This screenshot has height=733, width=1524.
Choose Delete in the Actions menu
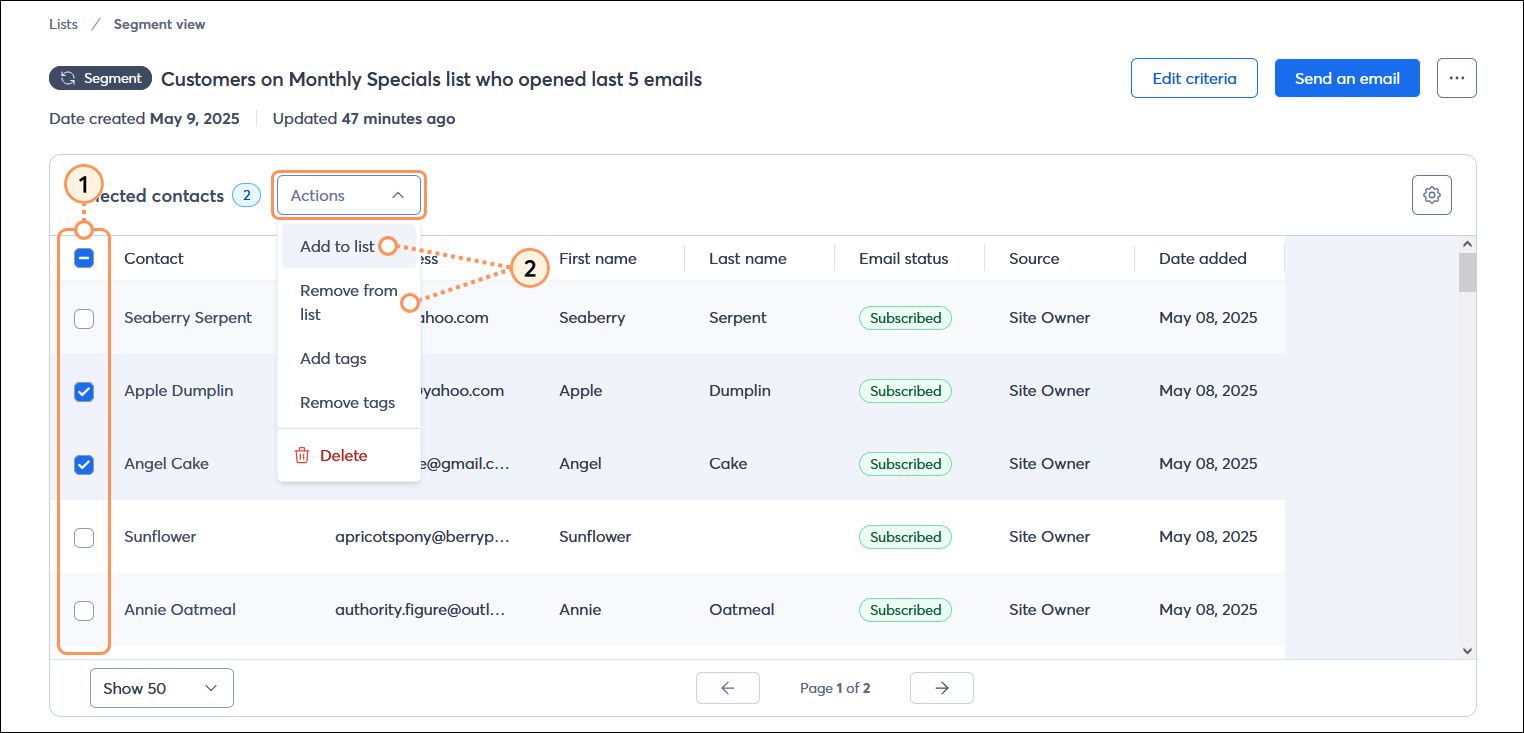coord(349,455)
